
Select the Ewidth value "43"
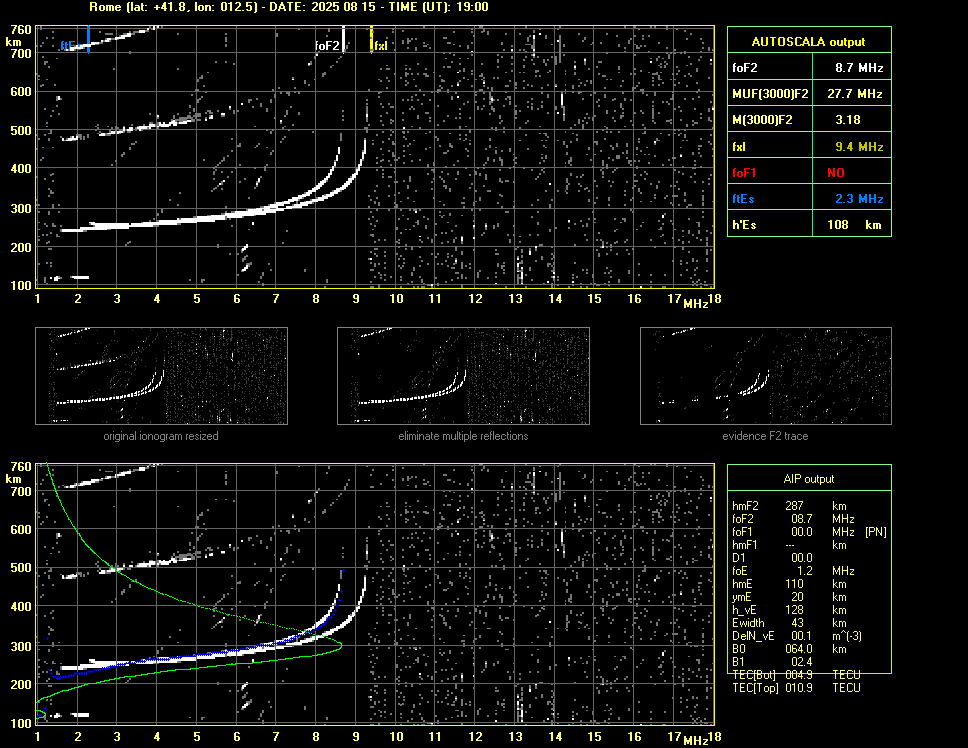click(797, 623)
